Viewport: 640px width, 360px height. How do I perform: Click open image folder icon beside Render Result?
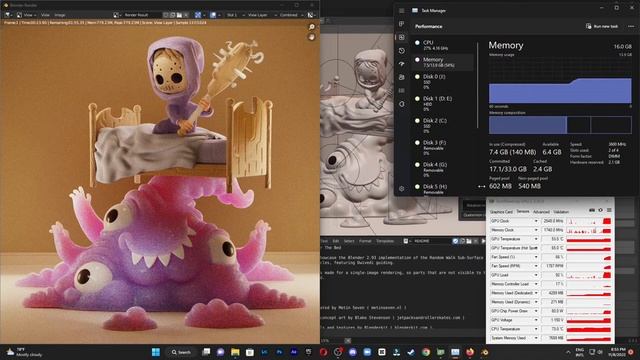[179, 15]
